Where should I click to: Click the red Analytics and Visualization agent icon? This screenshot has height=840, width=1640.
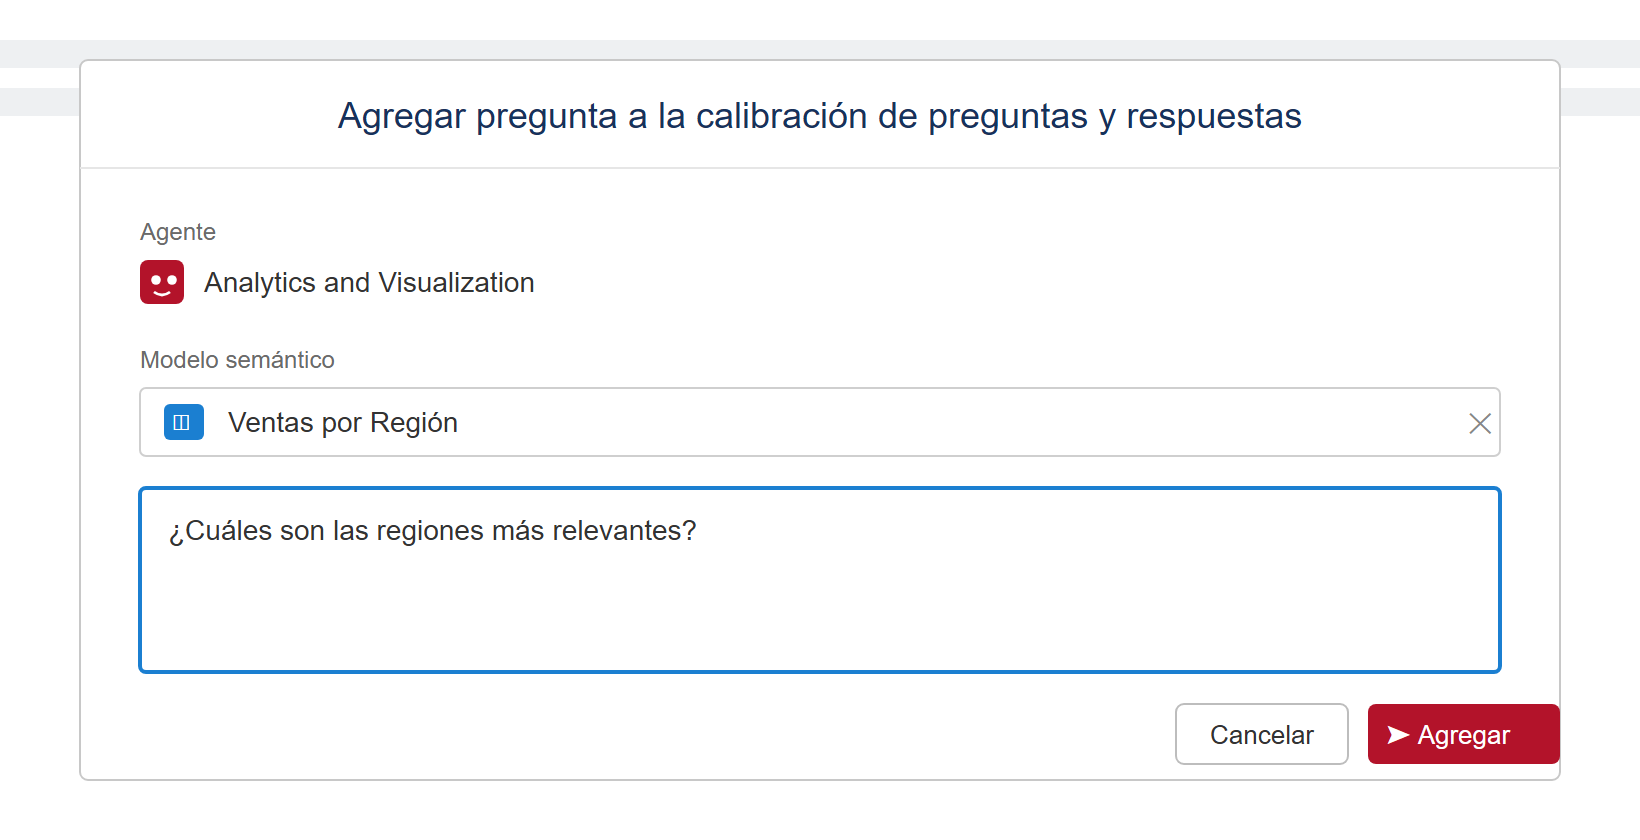pos(162,282)
